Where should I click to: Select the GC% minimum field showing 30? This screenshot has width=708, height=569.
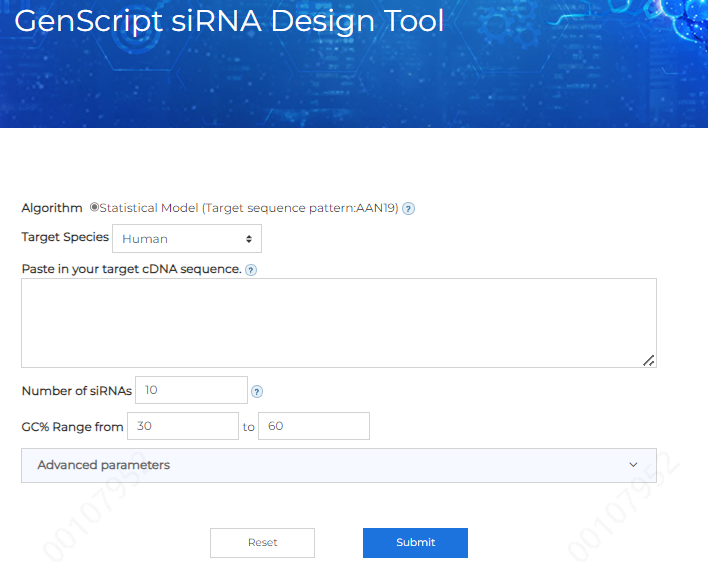(x=183, y=426)
